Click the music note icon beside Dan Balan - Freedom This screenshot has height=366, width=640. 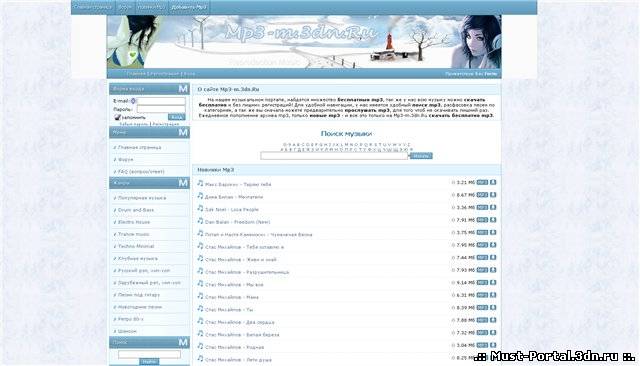(200, 221)
